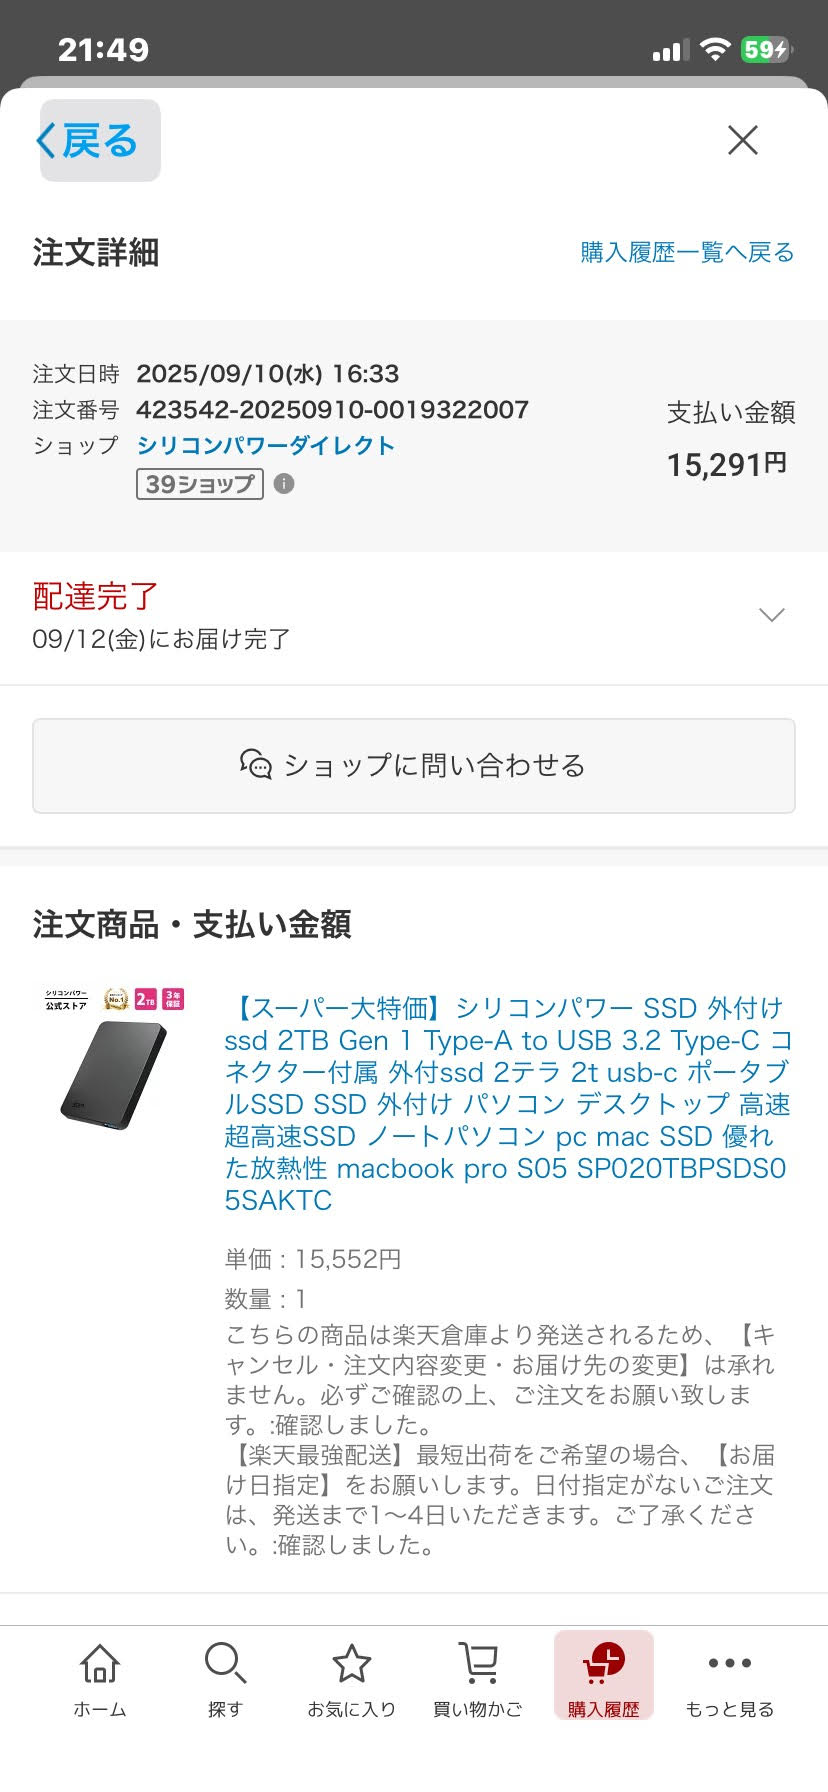Open 購入履歴一覧へ戻る link
The height and width of the screenshot is (1792, 828).
pos(687,253)
